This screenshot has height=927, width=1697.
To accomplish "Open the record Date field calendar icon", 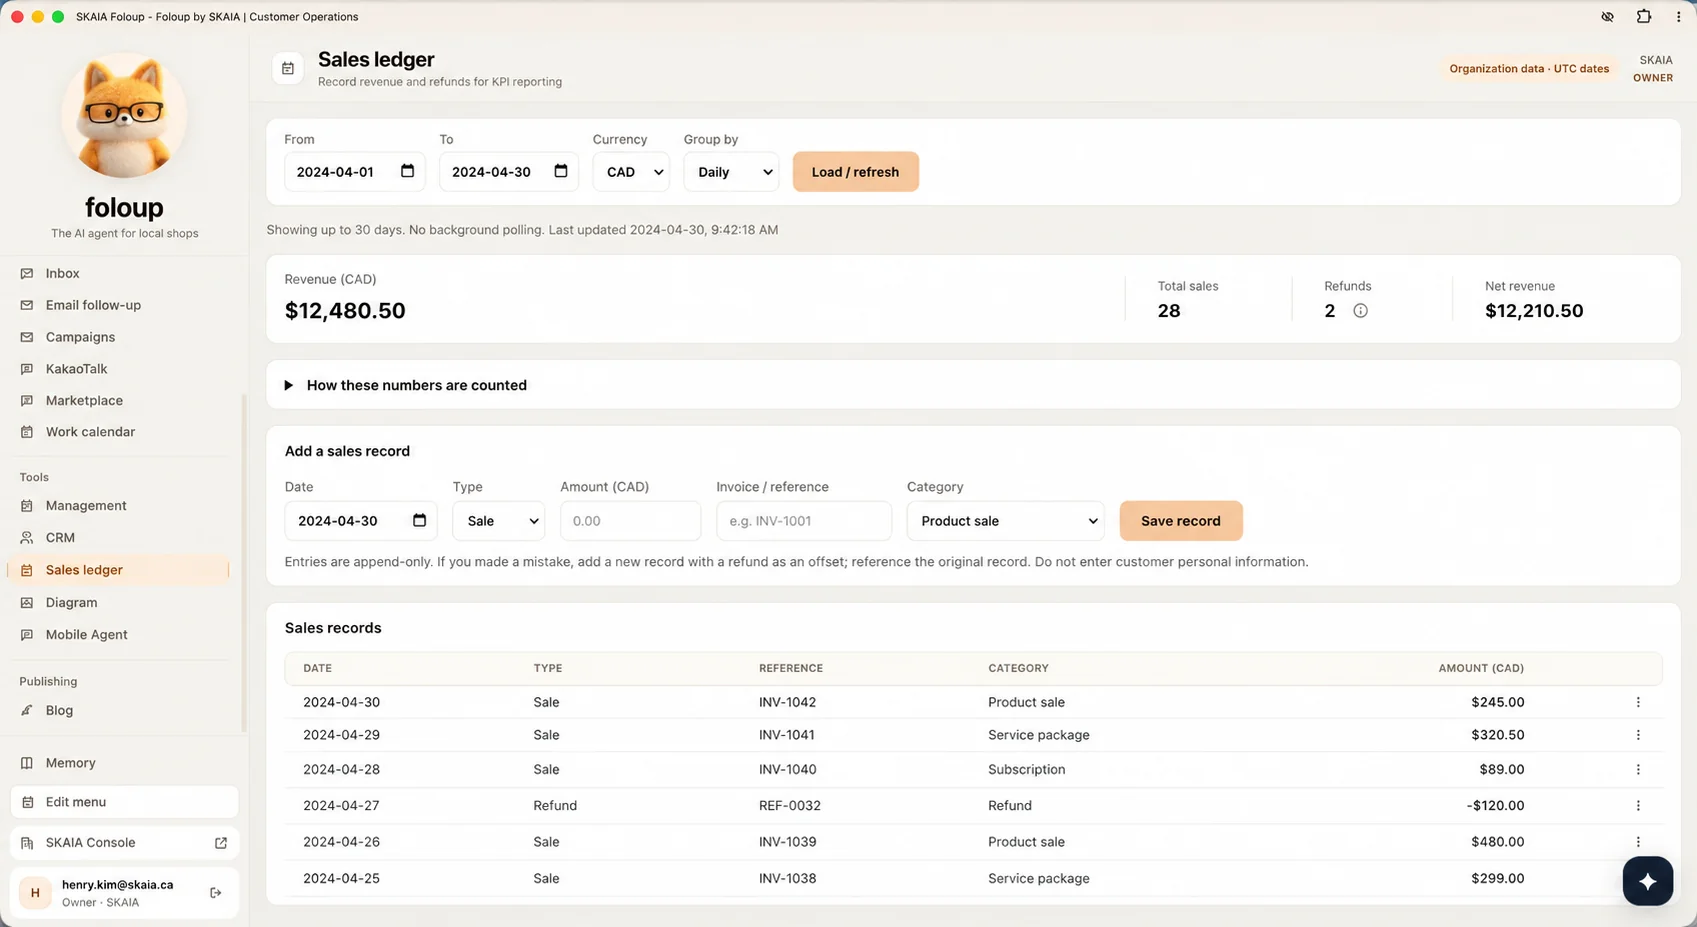I will pos(419,520).
